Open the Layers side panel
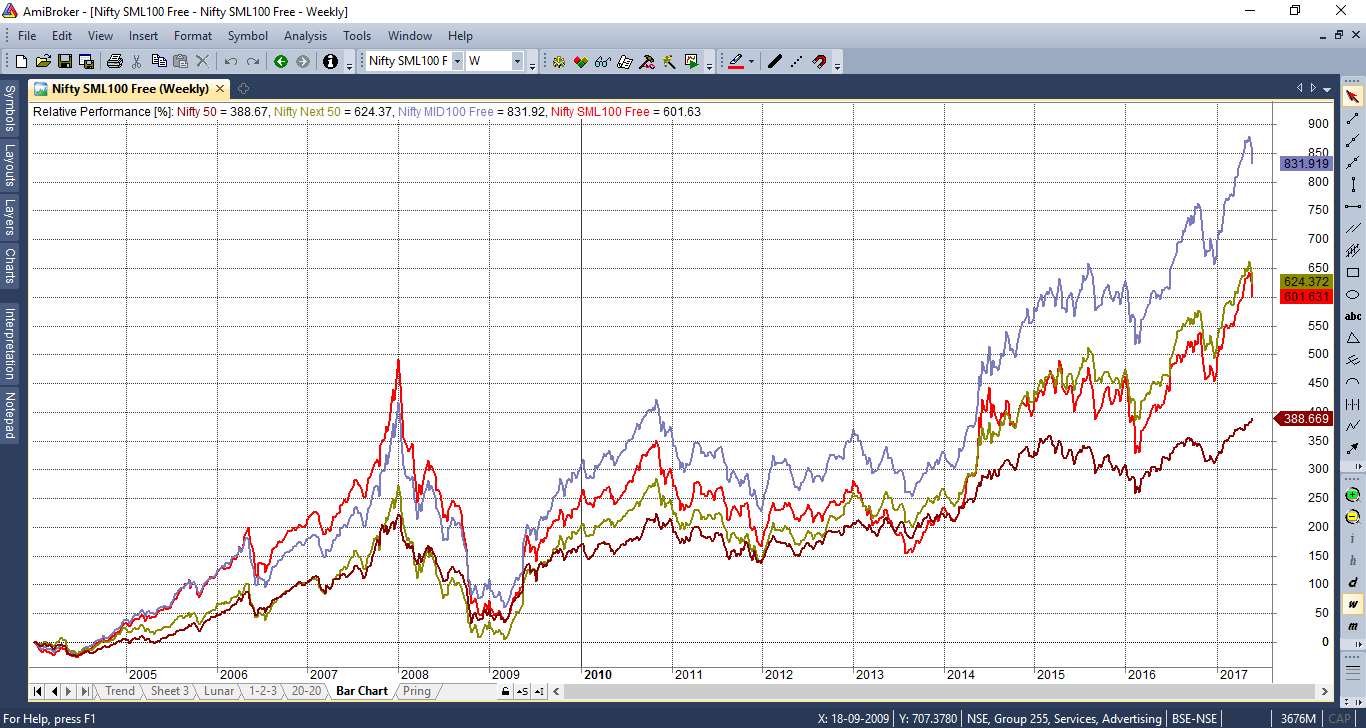The width and height of the screenshot is (1366, 728). pyautogui.click(x=9, y=217)
